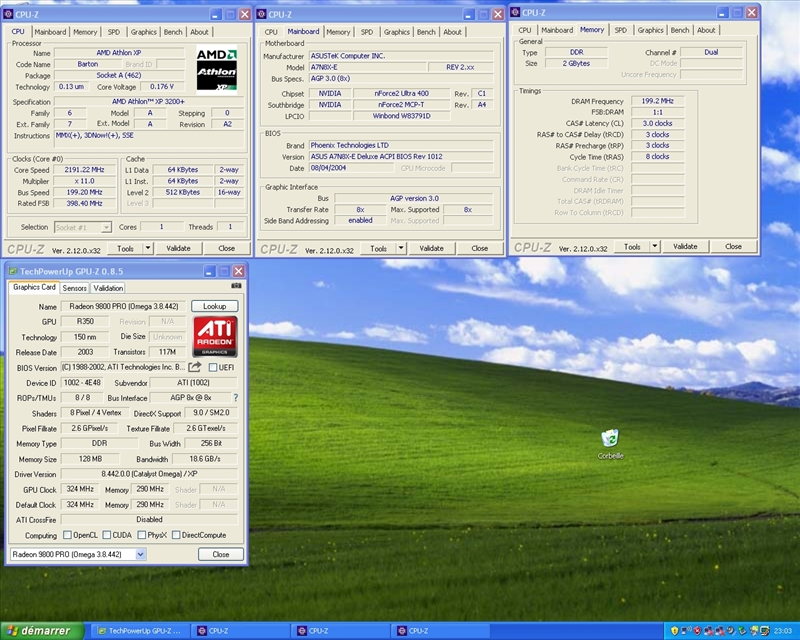Click the Close button in GPU-Z
The width and height of the screenshot is (800, 640).
[220, 554]
